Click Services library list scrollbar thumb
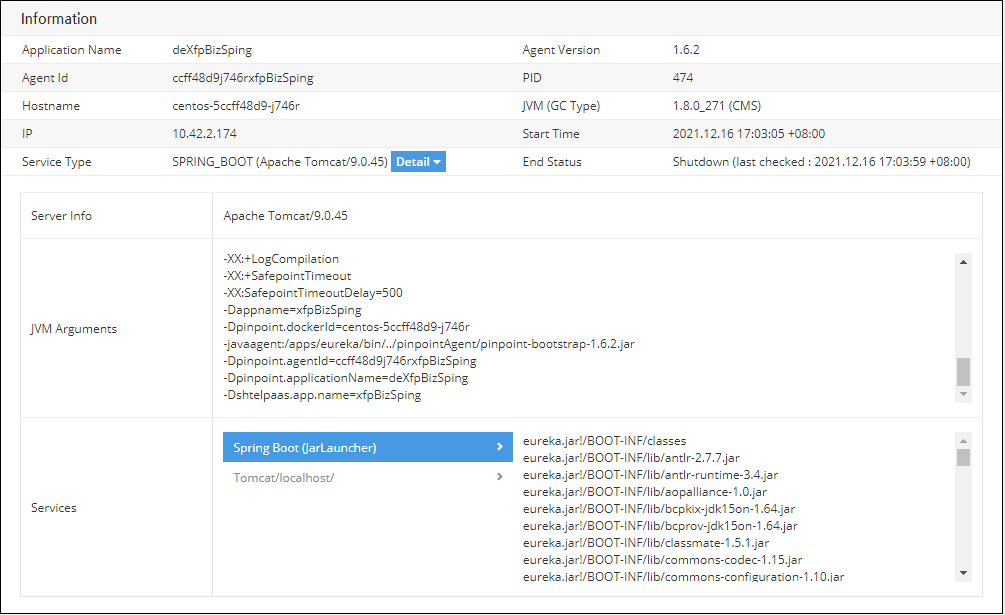Screen dimensions: 1005x615 coord(963,457)
